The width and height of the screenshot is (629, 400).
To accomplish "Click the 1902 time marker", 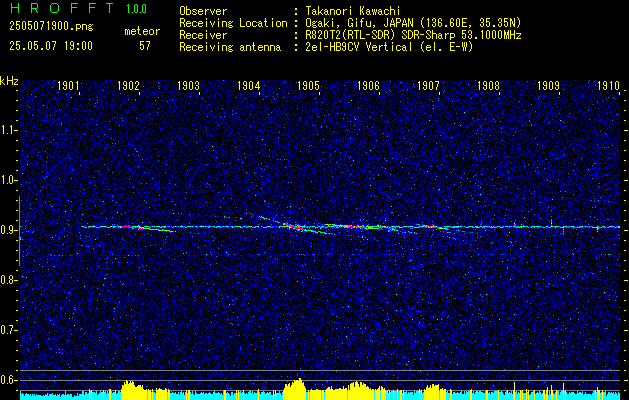I will coord(128,86).
